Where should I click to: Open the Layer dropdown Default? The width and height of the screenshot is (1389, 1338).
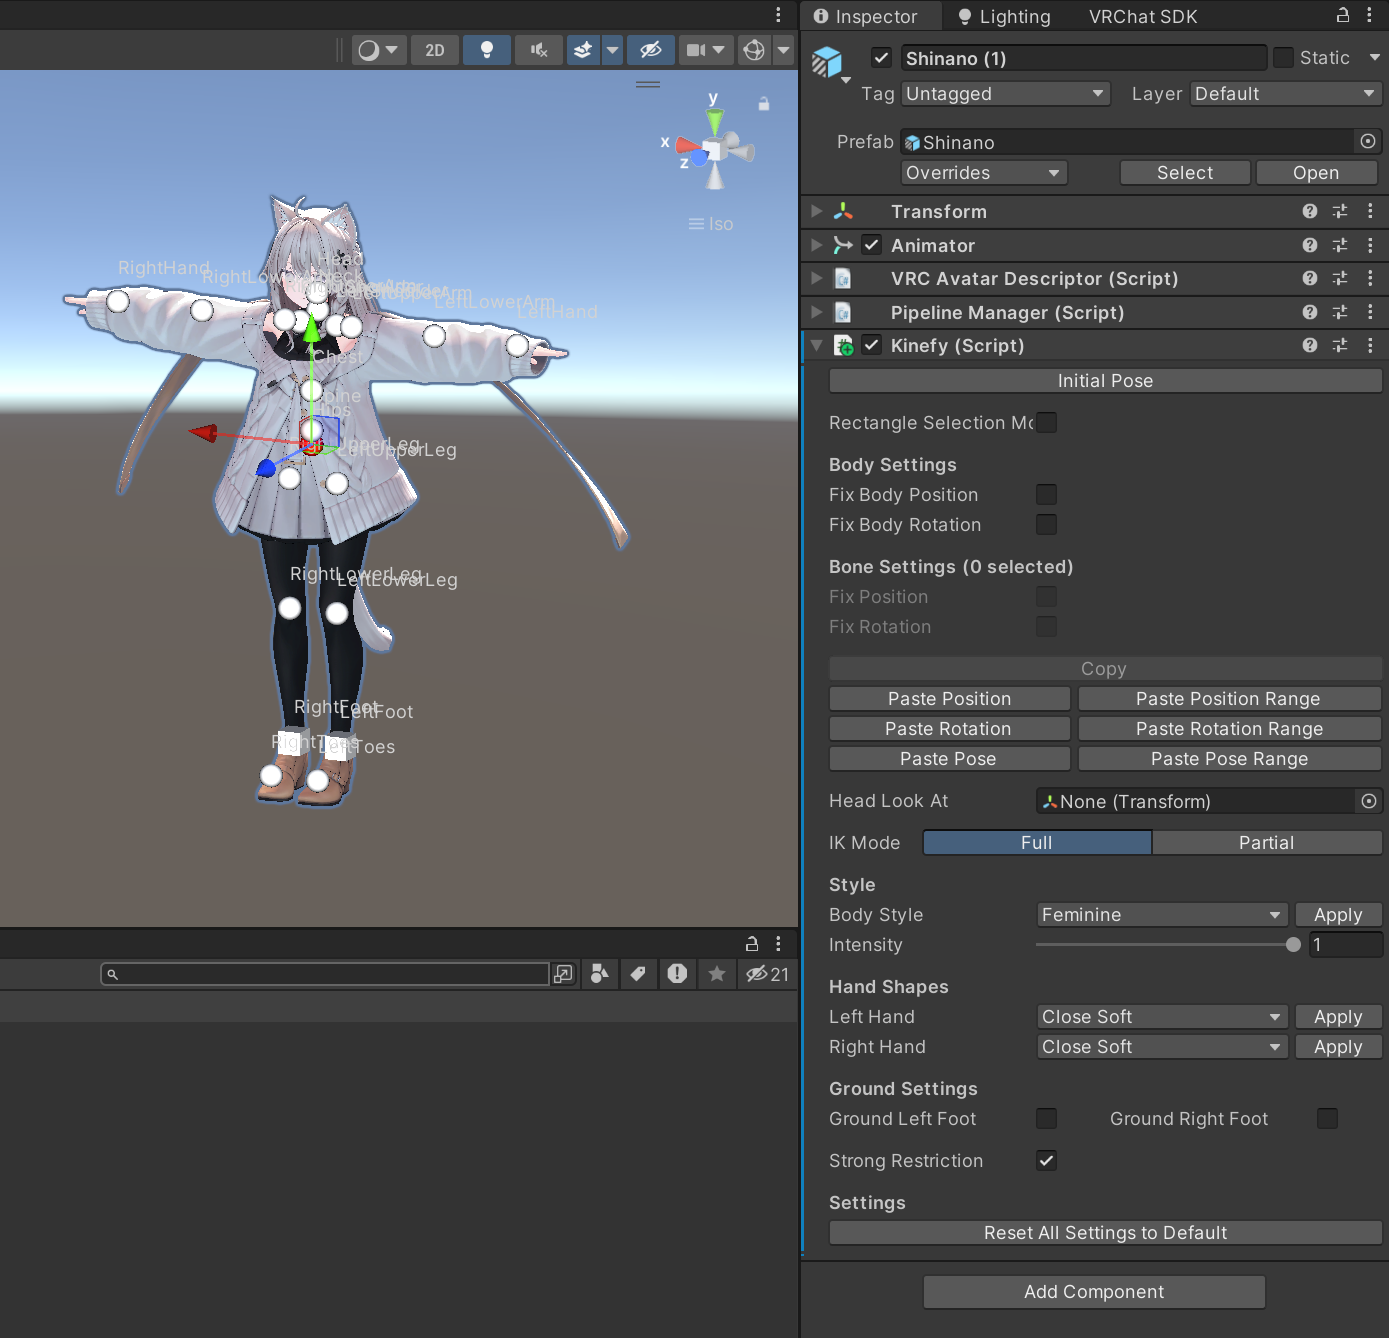(1286, 93)
